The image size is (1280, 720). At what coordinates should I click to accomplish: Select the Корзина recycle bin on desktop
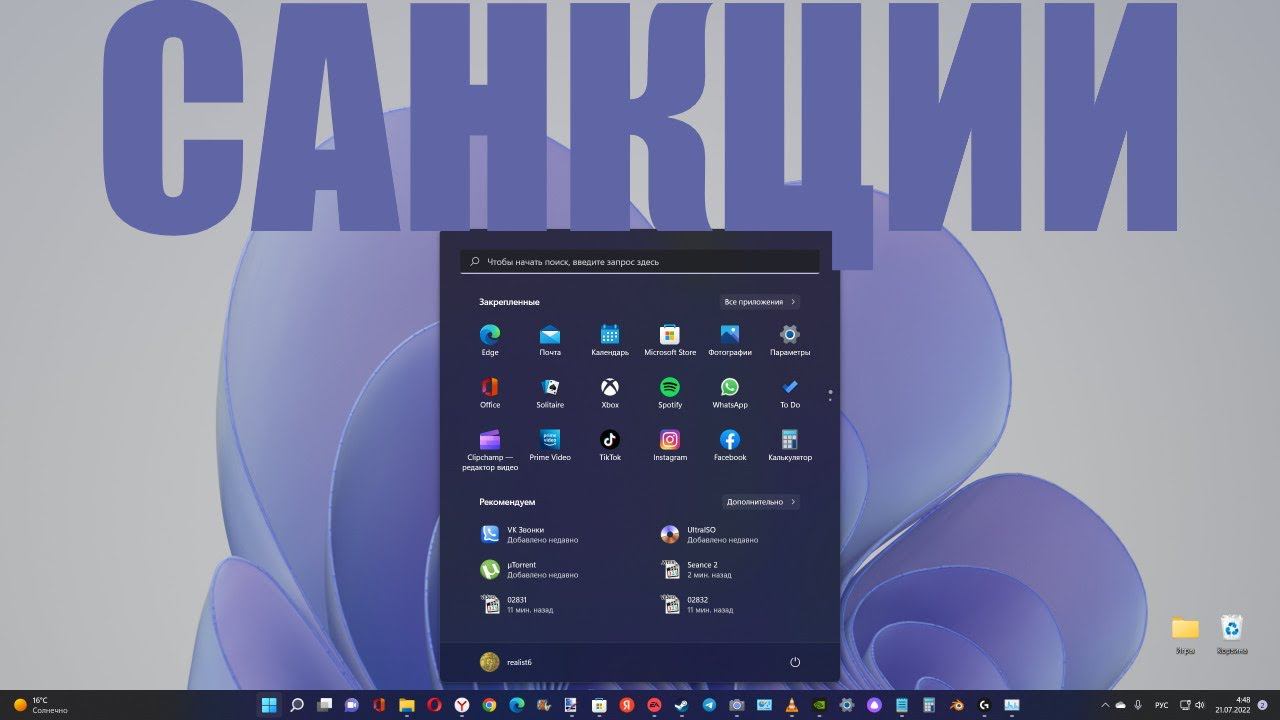[1232, 635]
